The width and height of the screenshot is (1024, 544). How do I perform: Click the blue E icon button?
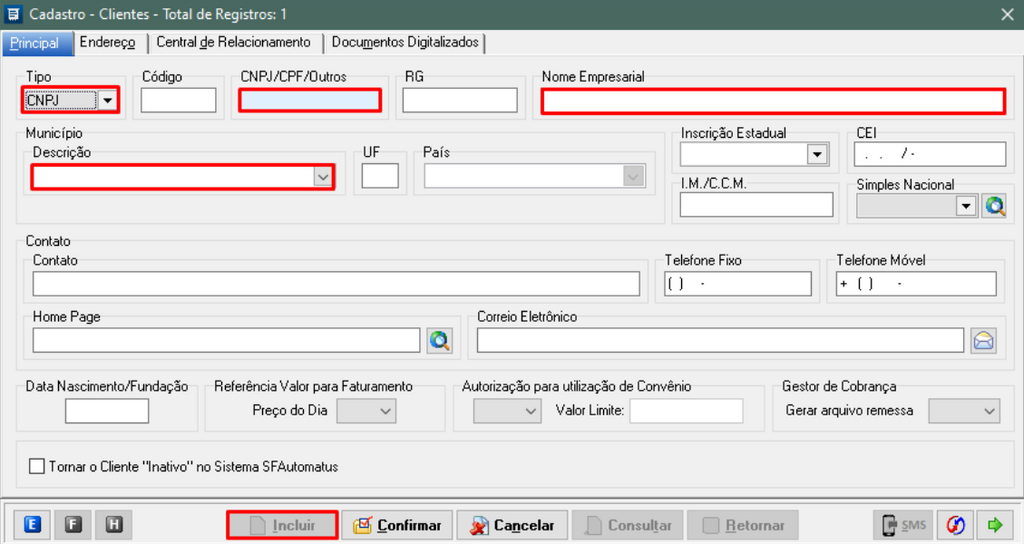pos(32,524)
